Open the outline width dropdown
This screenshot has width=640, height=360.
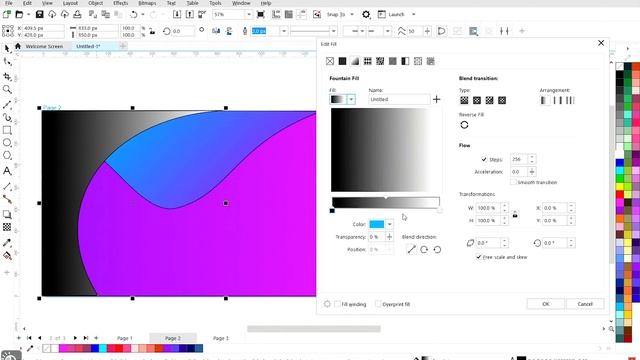284,31
